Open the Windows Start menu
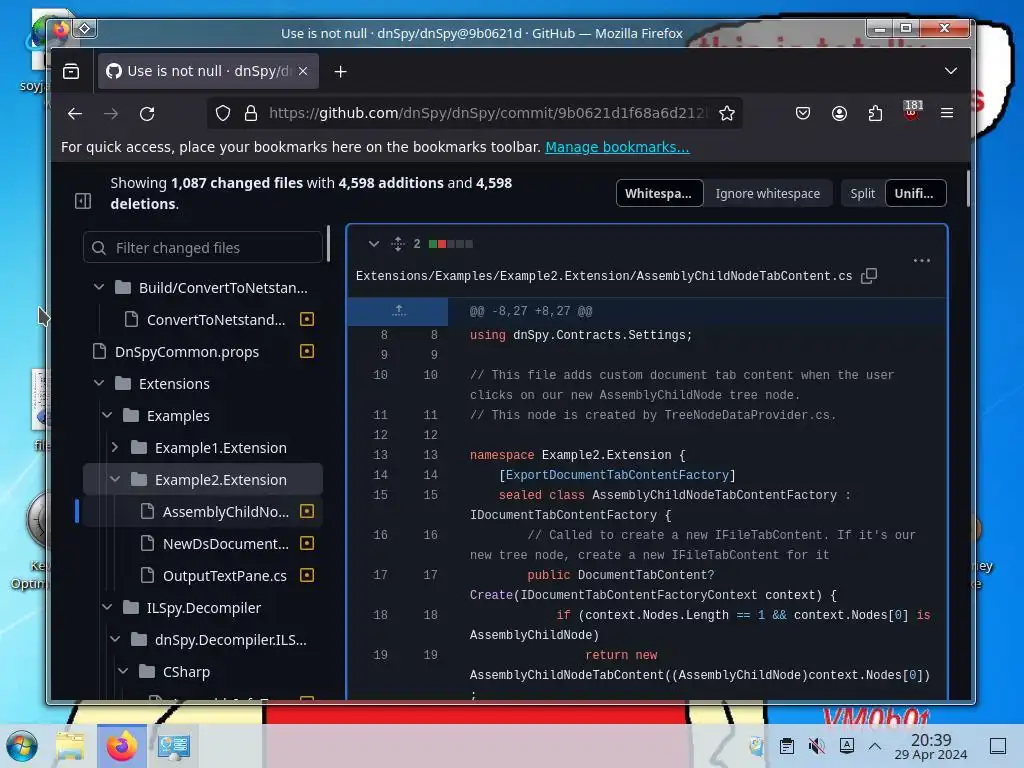Screen dimensions: 1024x768 click(x=22, y=746)
